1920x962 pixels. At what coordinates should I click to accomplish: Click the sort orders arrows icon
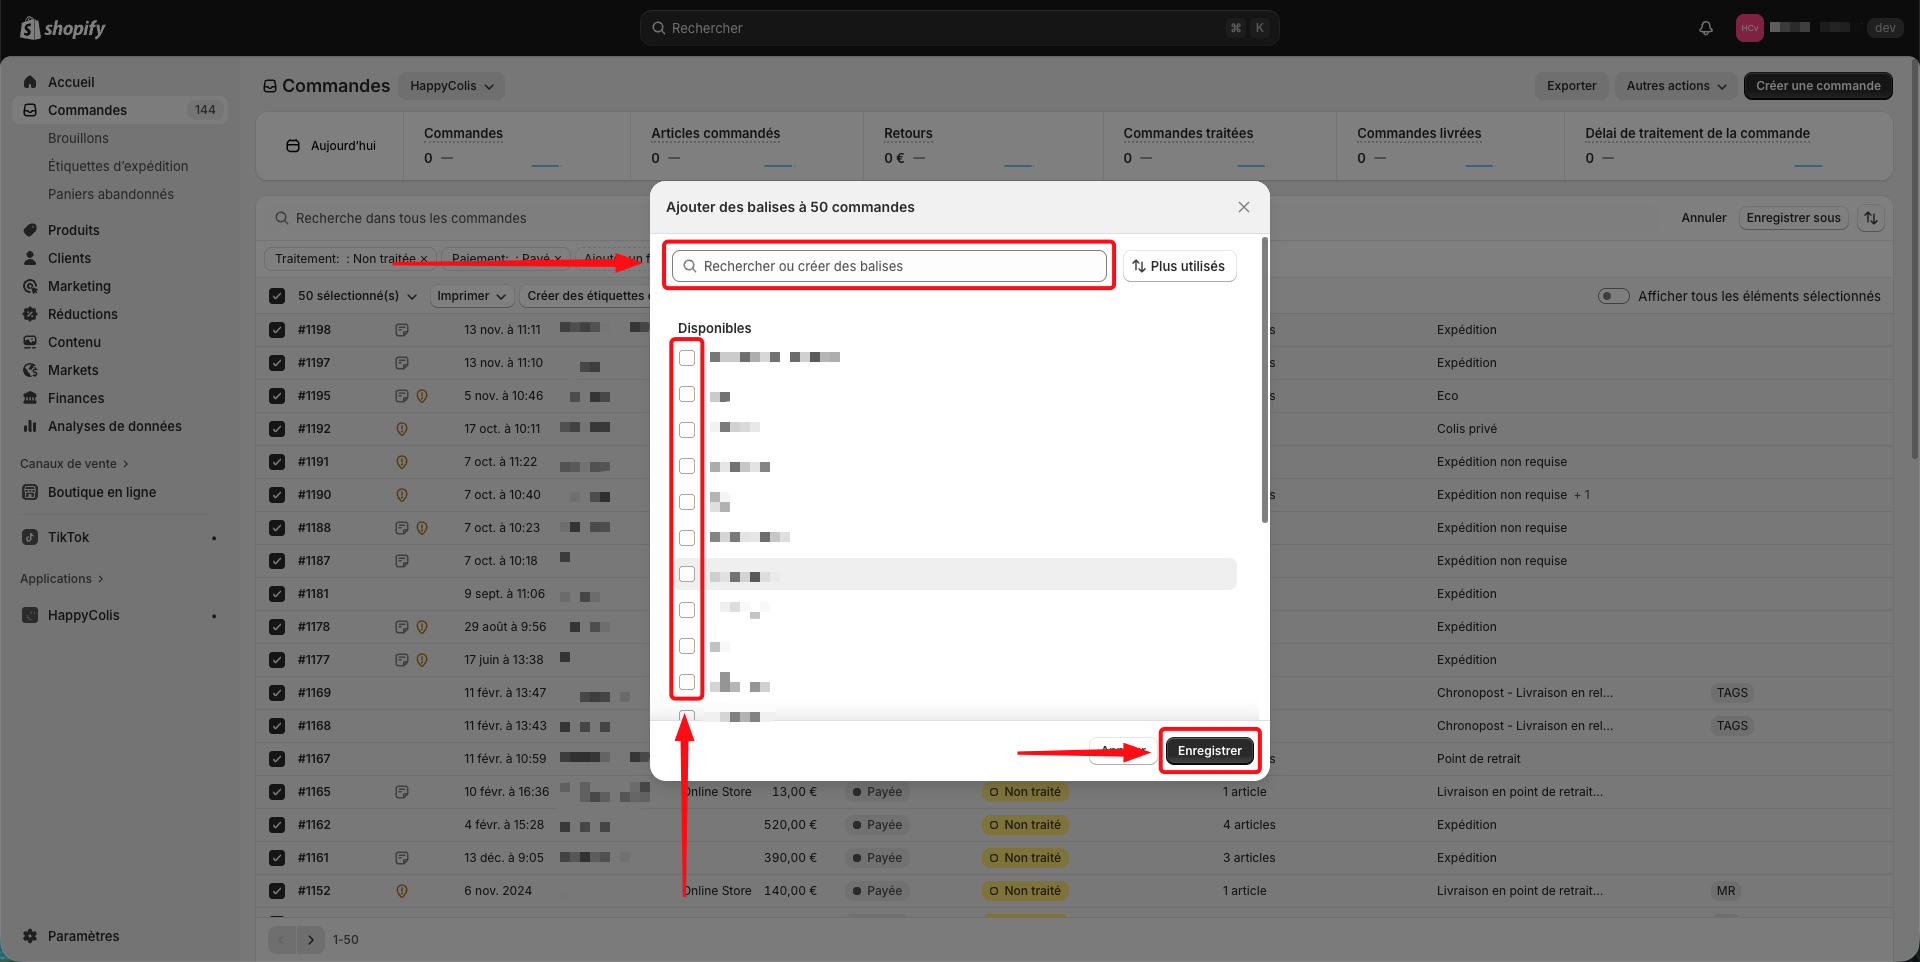1871,218
